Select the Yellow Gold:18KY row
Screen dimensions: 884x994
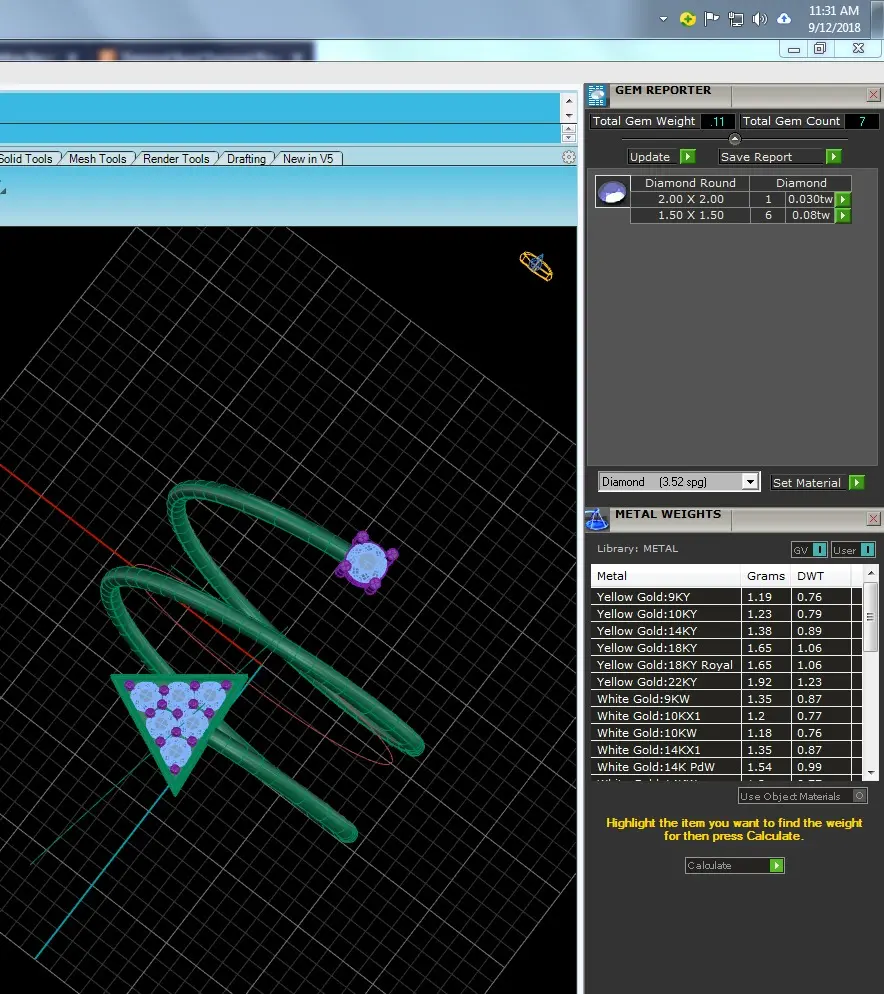[x=726, y=648]
